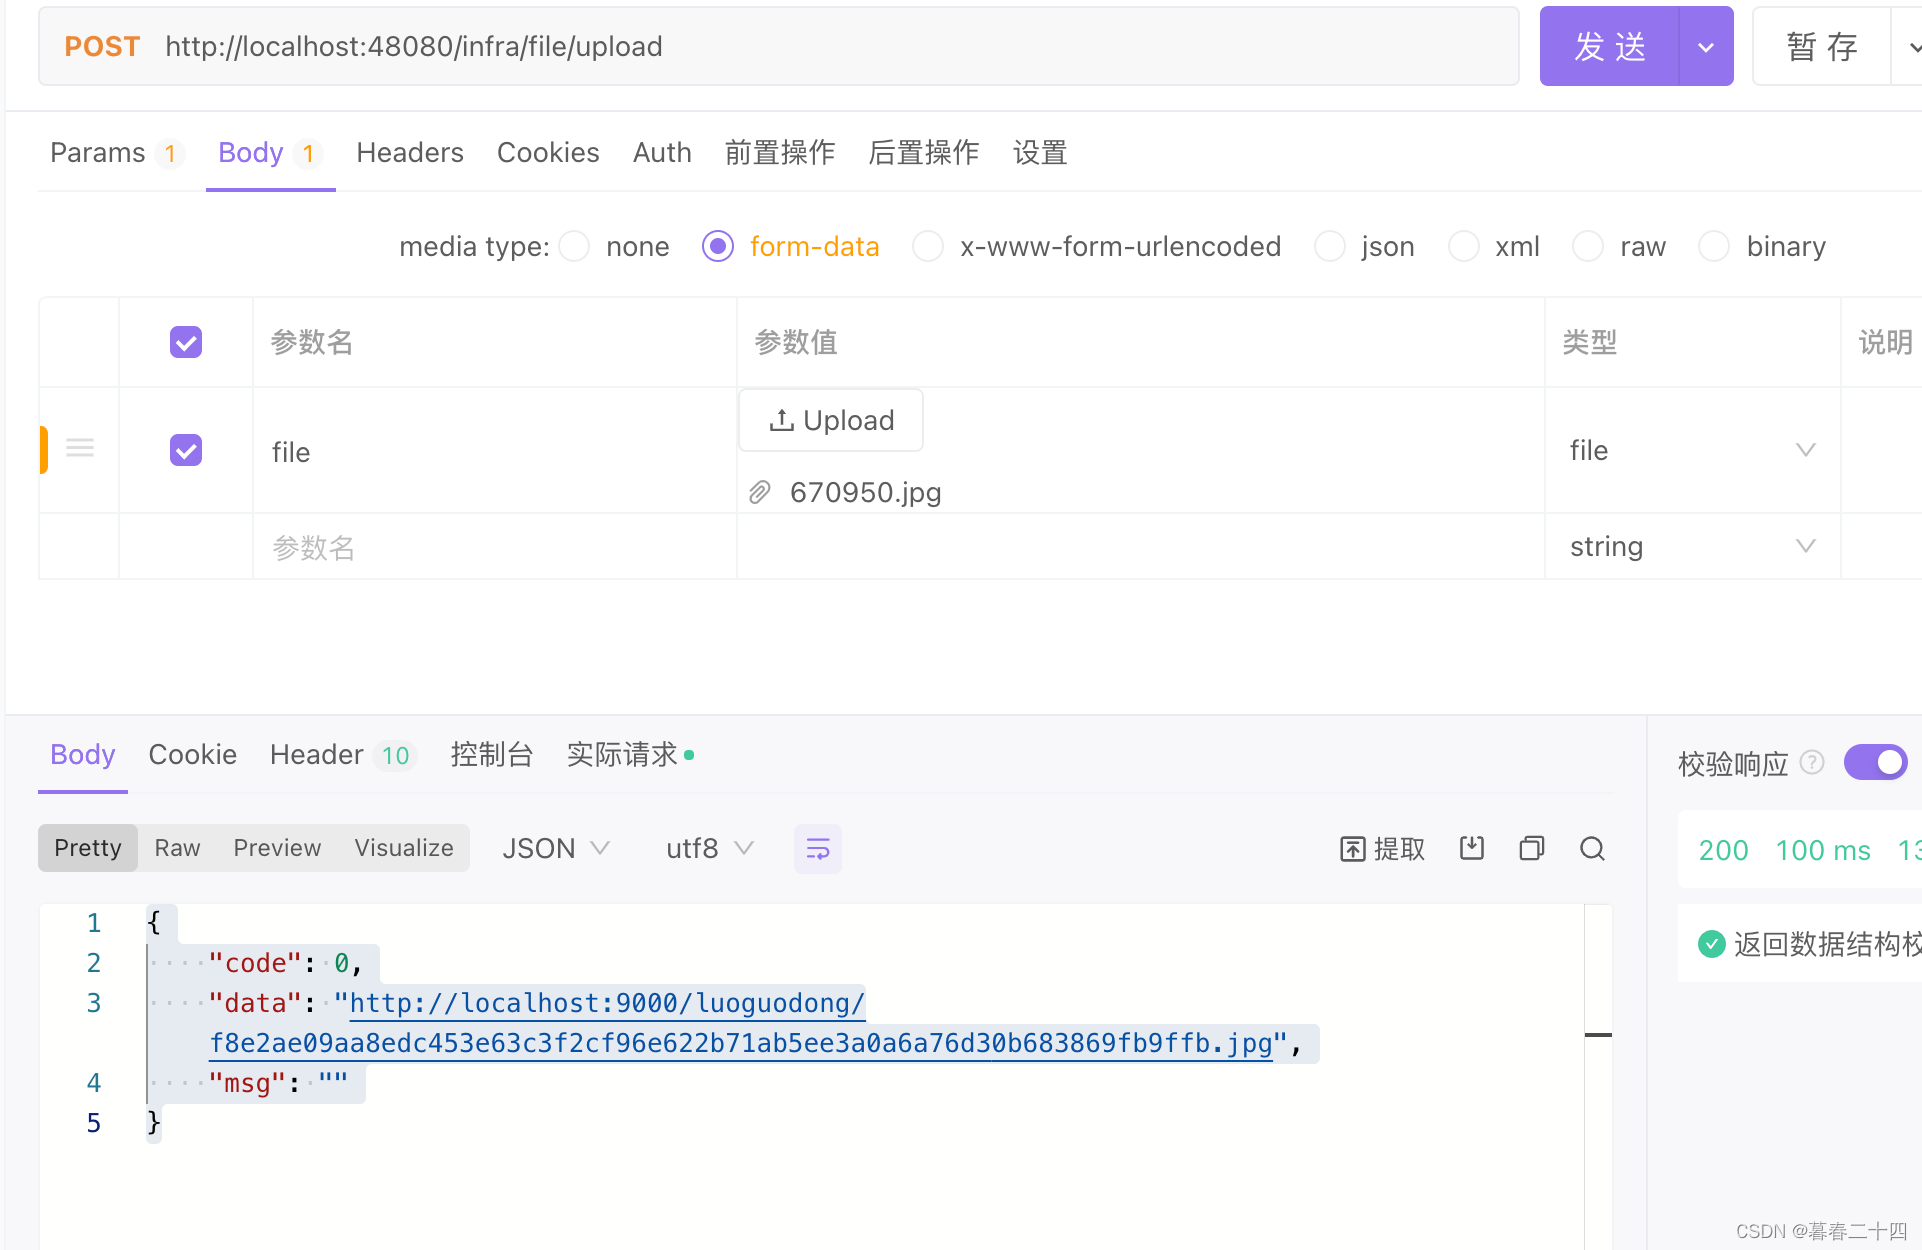Click the 暂存 save button
The image size is (1922, 1250).
(1820, 46)
